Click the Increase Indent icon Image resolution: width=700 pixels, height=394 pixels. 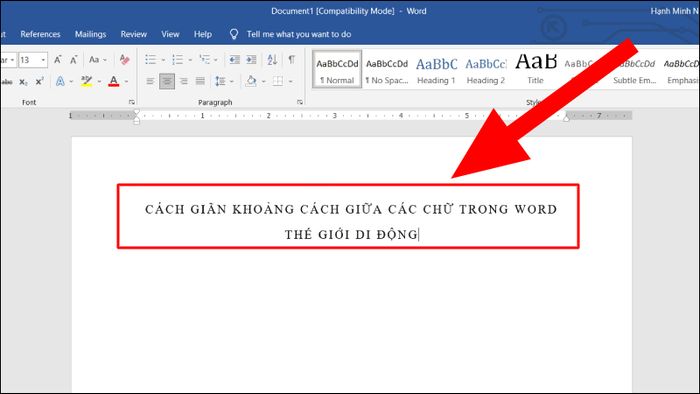[251, 60]
